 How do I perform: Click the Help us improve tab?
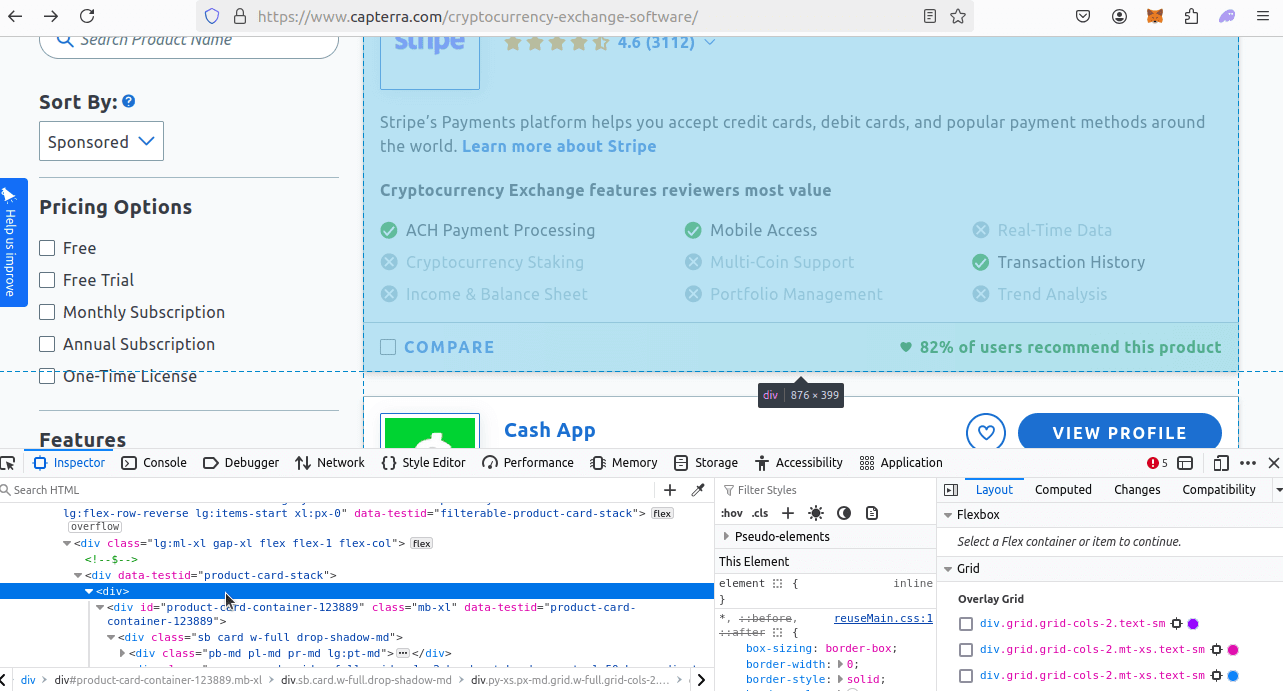[x=11, y=243]
